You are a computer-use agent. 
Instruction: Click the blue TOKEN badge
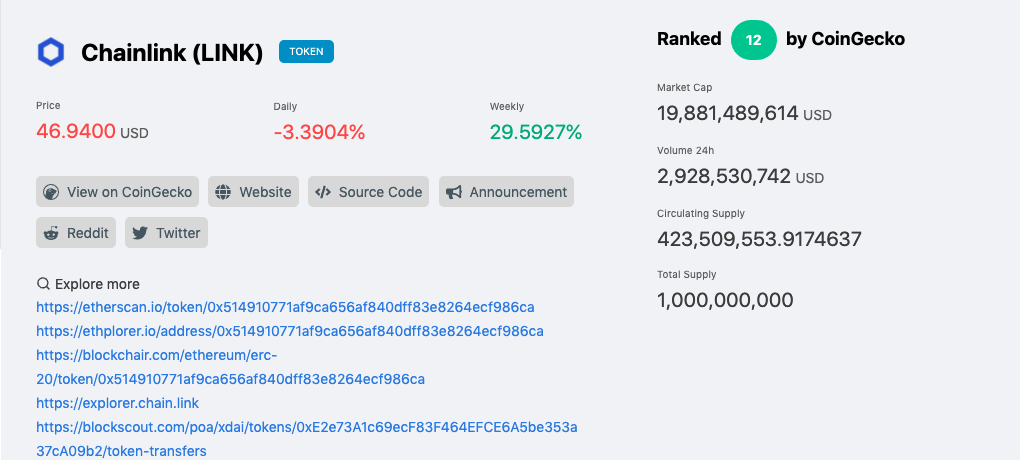tap(306, 51)
